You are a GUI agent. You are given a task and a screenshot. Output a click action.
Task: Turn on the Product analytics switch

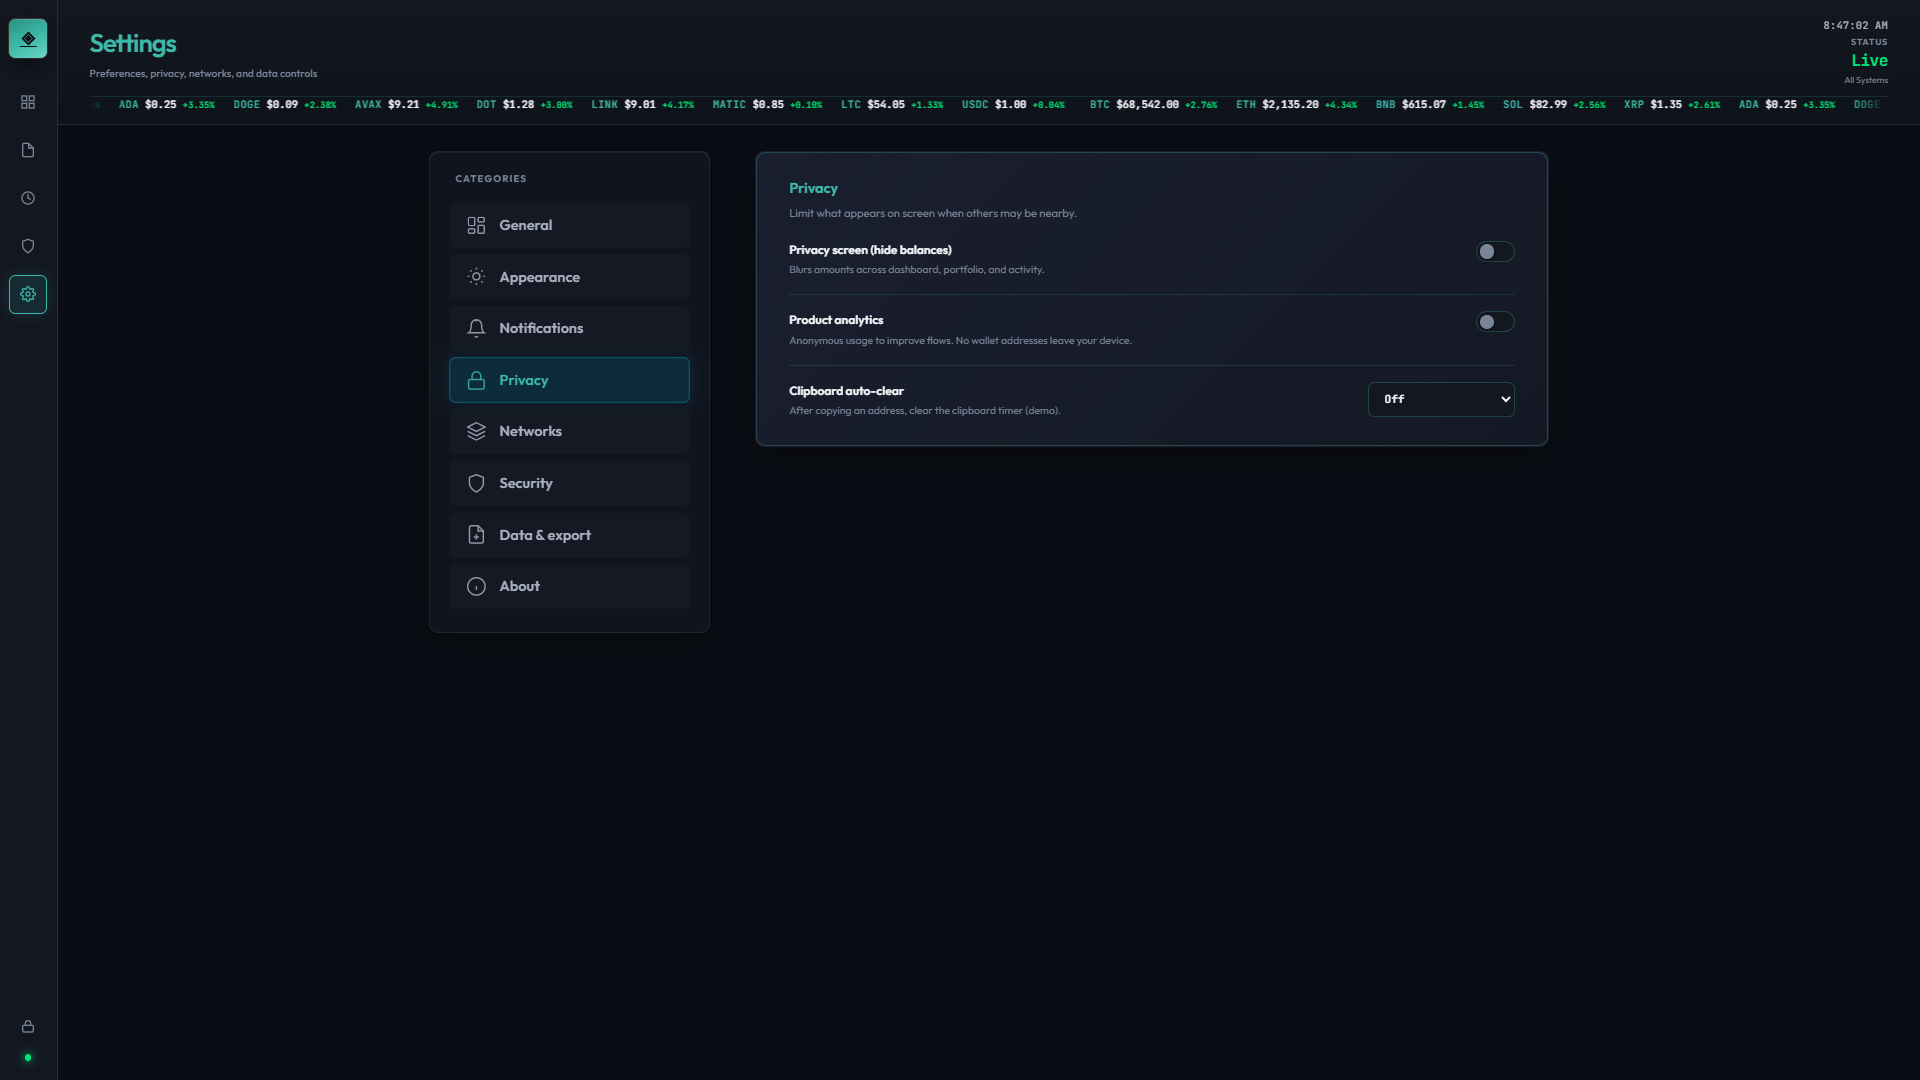click(x=1495, y=322)
